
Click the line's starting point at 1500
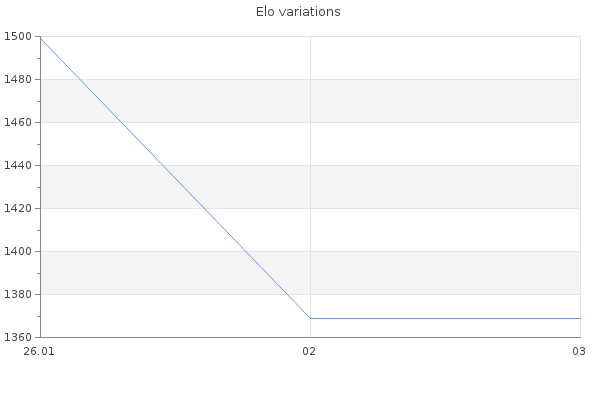[40, 37]
